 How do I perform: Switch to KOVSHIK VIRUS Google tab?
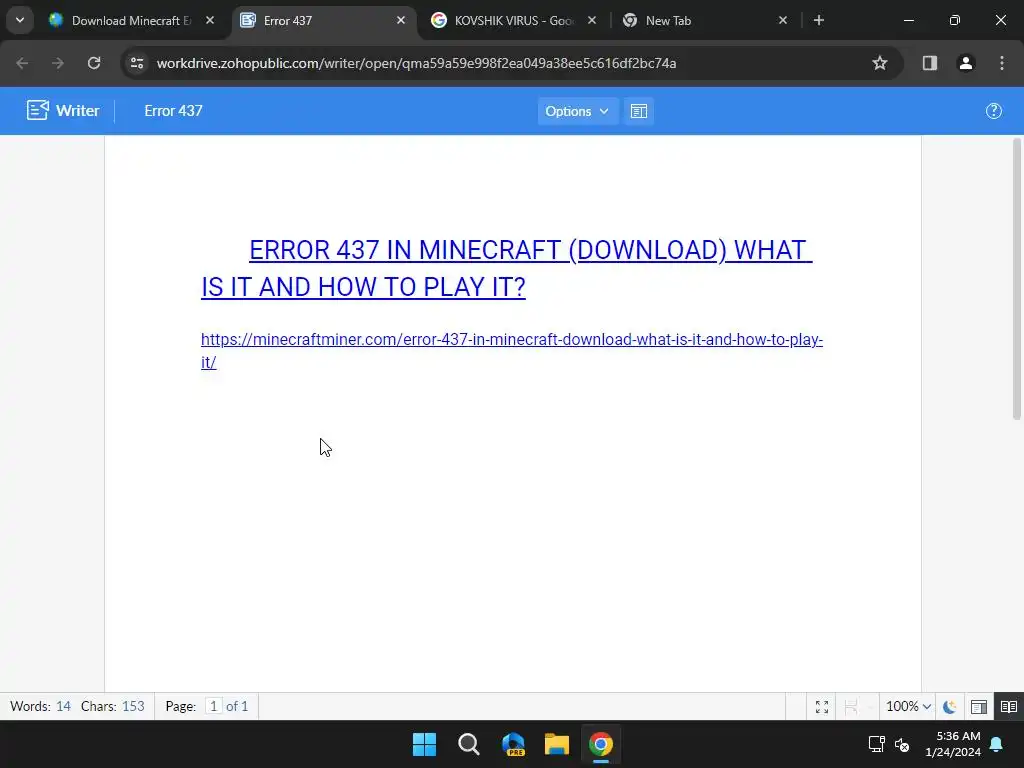[514, 21]
